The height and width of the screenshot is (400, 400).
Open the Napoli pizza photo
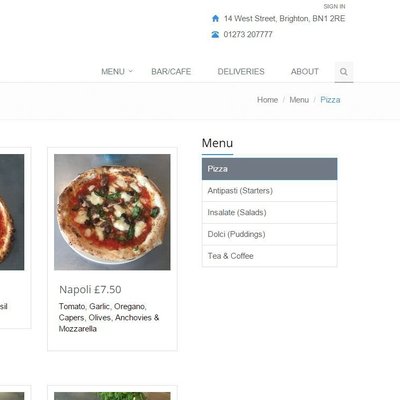112,212
